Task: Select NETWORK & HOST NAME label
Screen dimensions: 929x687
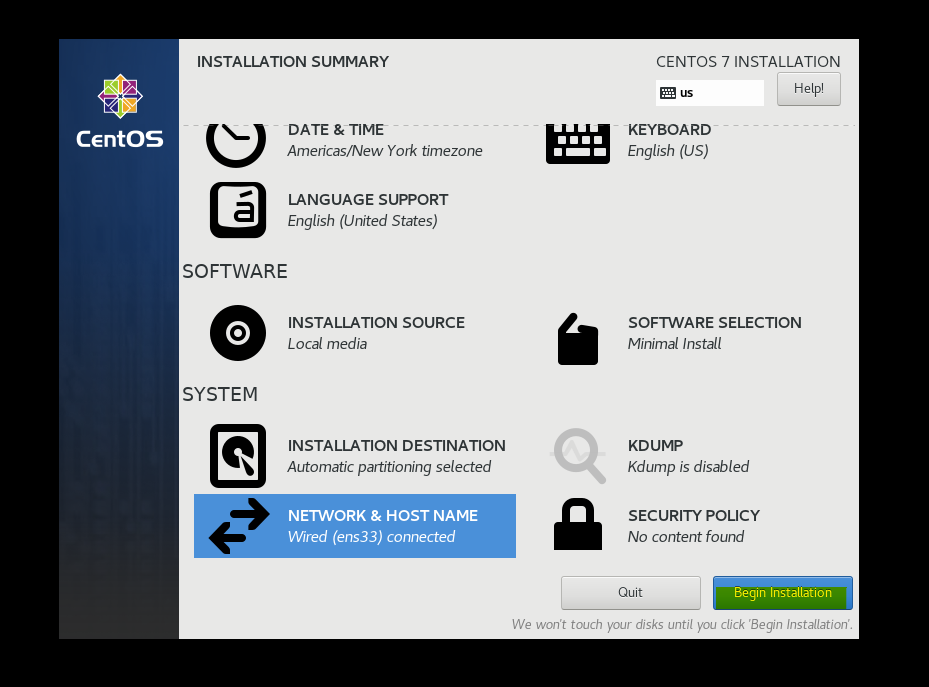Action: (x=383, y=516)
